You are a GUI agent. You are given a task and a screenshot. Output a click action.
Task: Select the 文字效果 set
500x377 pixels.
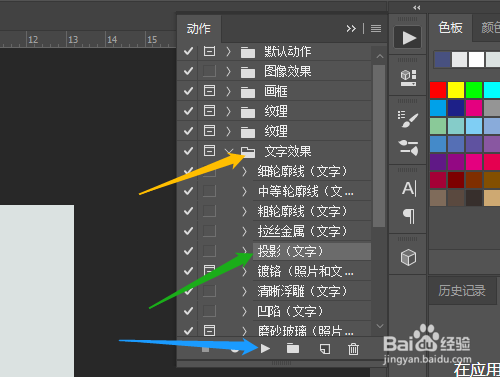288,151
